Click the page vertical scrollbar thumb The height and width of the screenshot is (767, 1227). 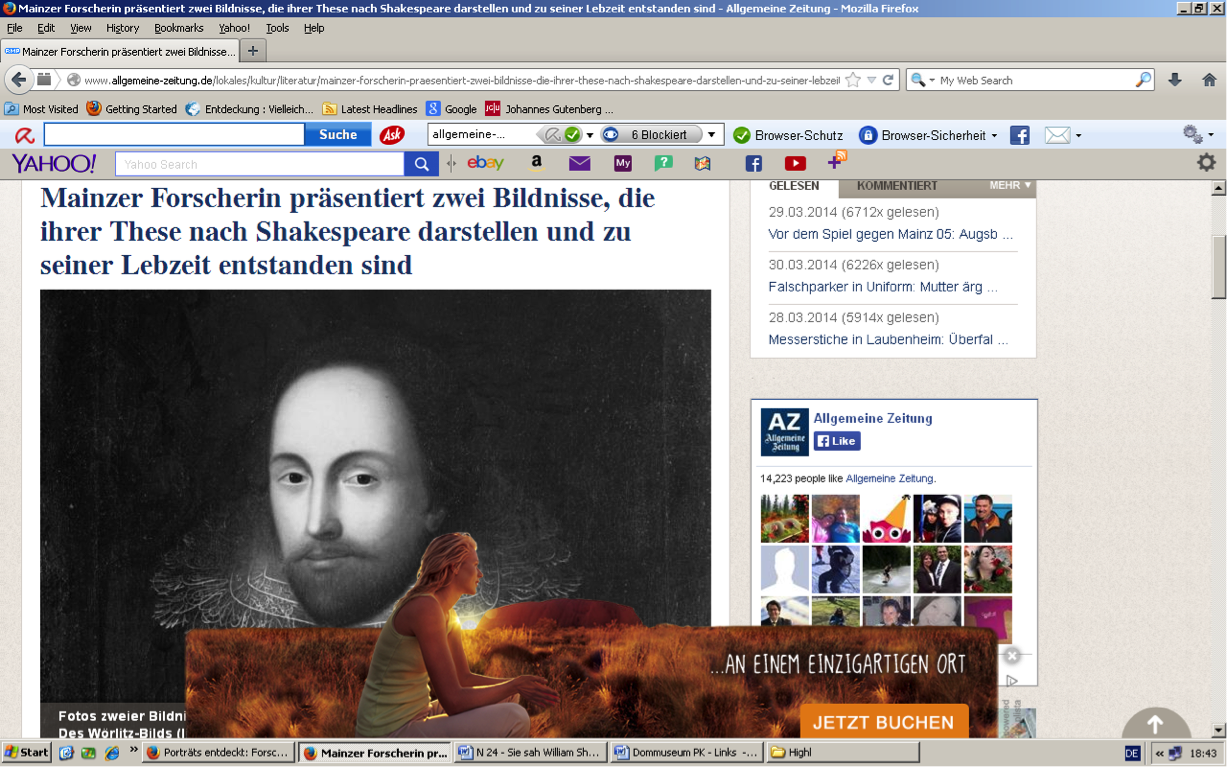coord(1218,268)
